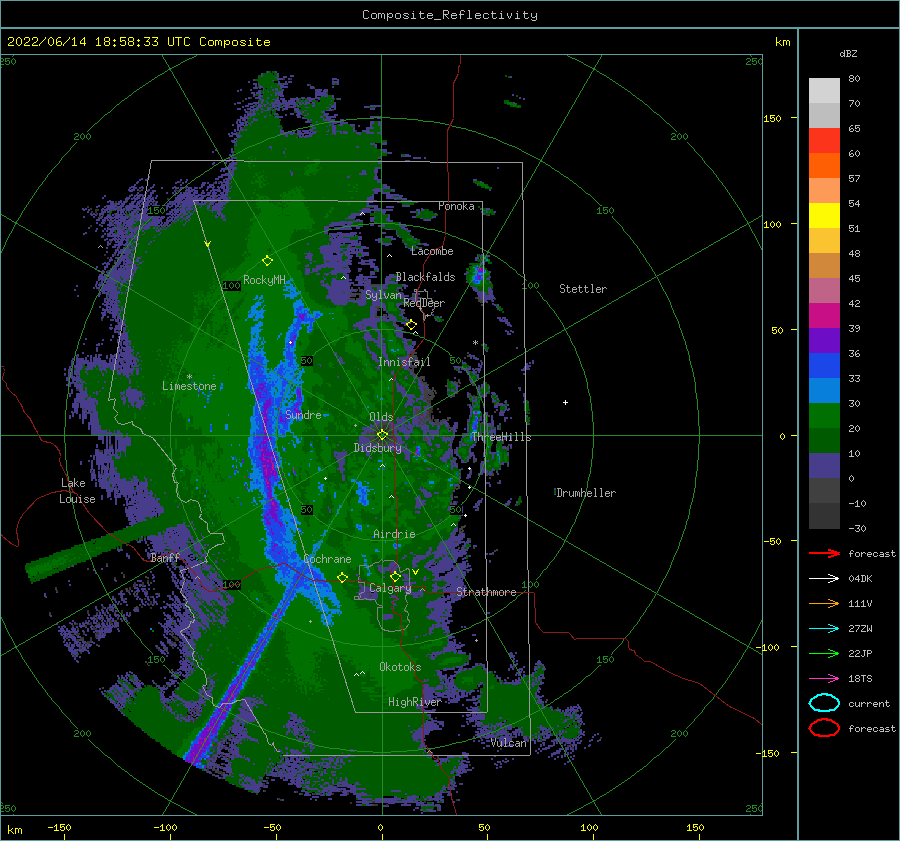Click the Sundre label
Viewport: 900px width, 841px height.
pyautogui.click(x=303, y=414)
